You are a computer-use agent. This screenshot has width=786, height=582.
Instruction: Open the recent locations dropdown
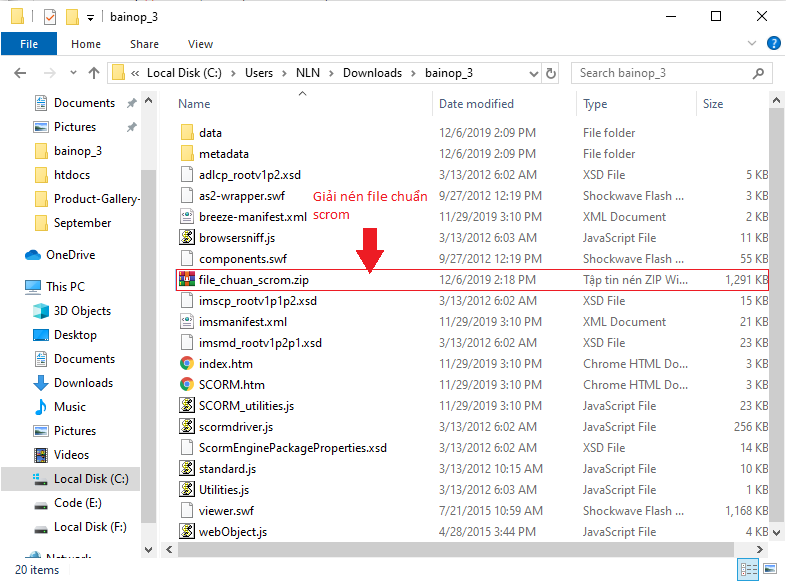pyautogui.click(x=73, y=73)
